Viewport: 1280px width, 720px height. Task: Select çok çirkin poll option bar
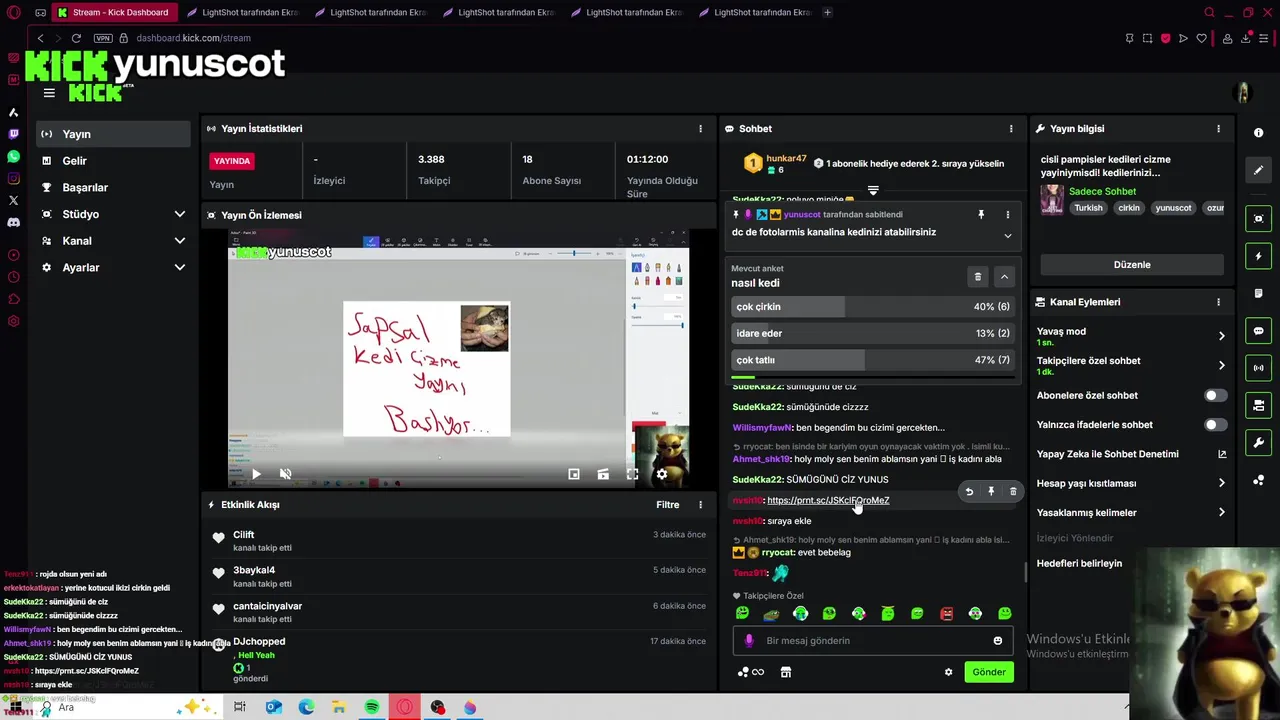[x=873, y=307]
